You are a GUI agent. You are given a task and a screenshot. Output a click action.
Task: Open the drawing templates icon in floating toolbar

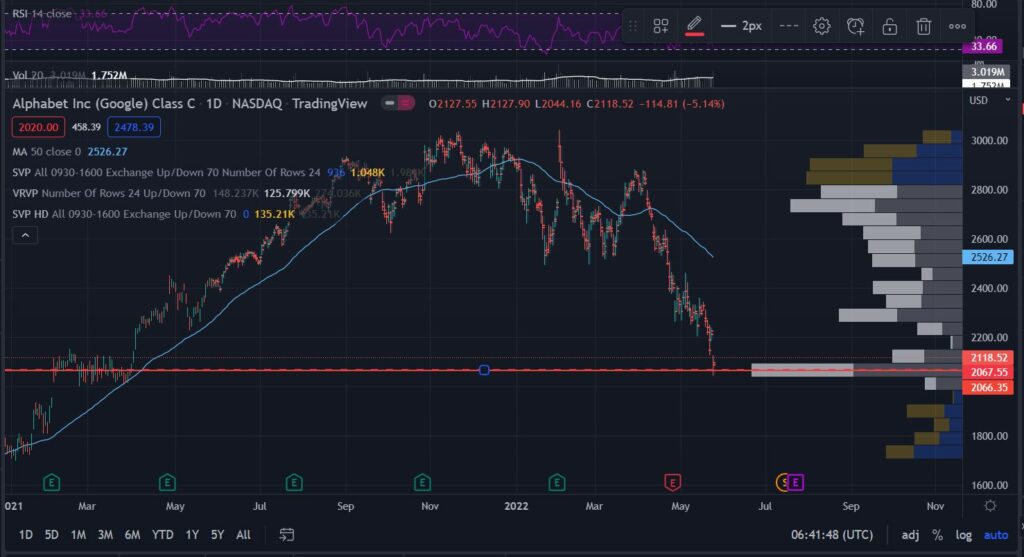click(660, 26)
